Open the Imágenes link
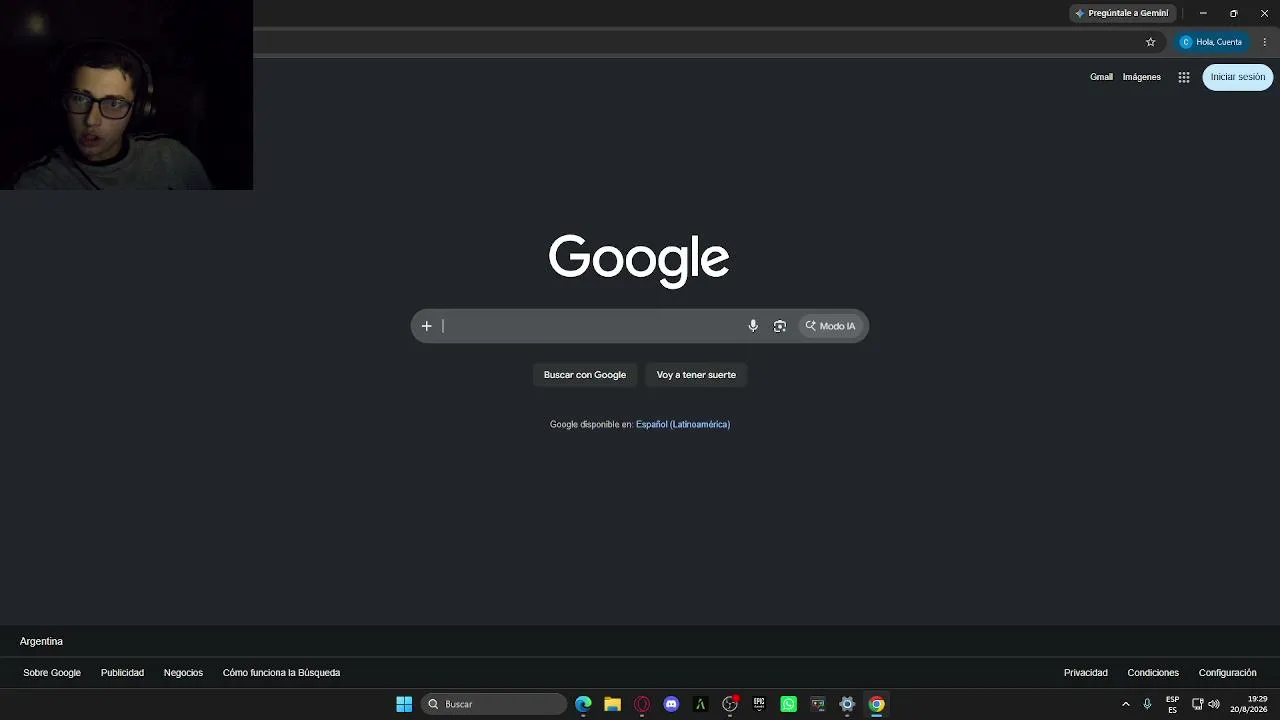The width and height of the screenshot is (1280, 720). pos(1142,77)
